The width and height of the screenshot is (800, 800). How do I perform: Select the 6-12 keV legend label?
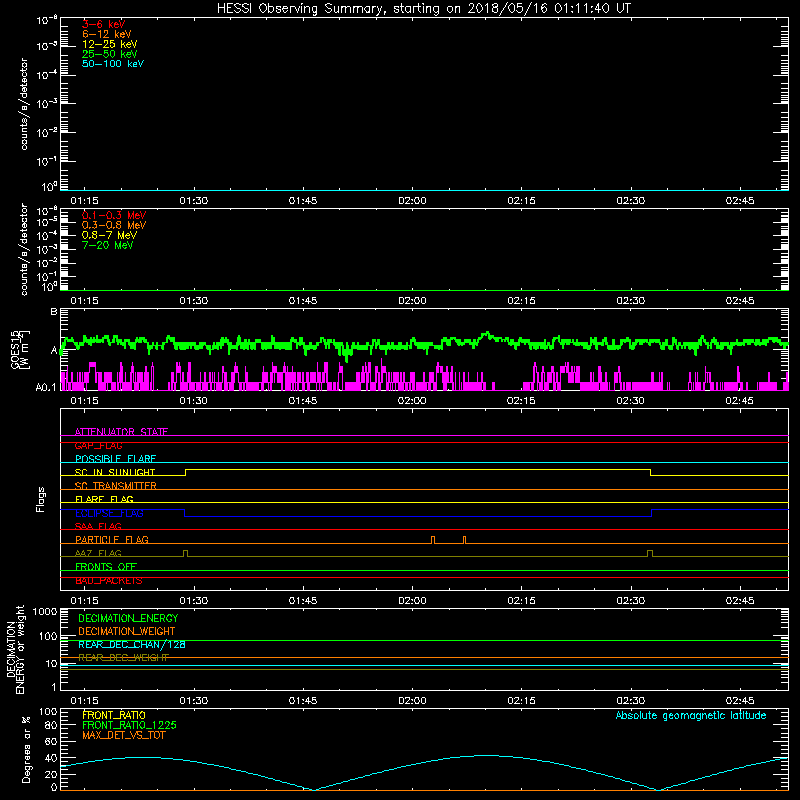[107, 34]
